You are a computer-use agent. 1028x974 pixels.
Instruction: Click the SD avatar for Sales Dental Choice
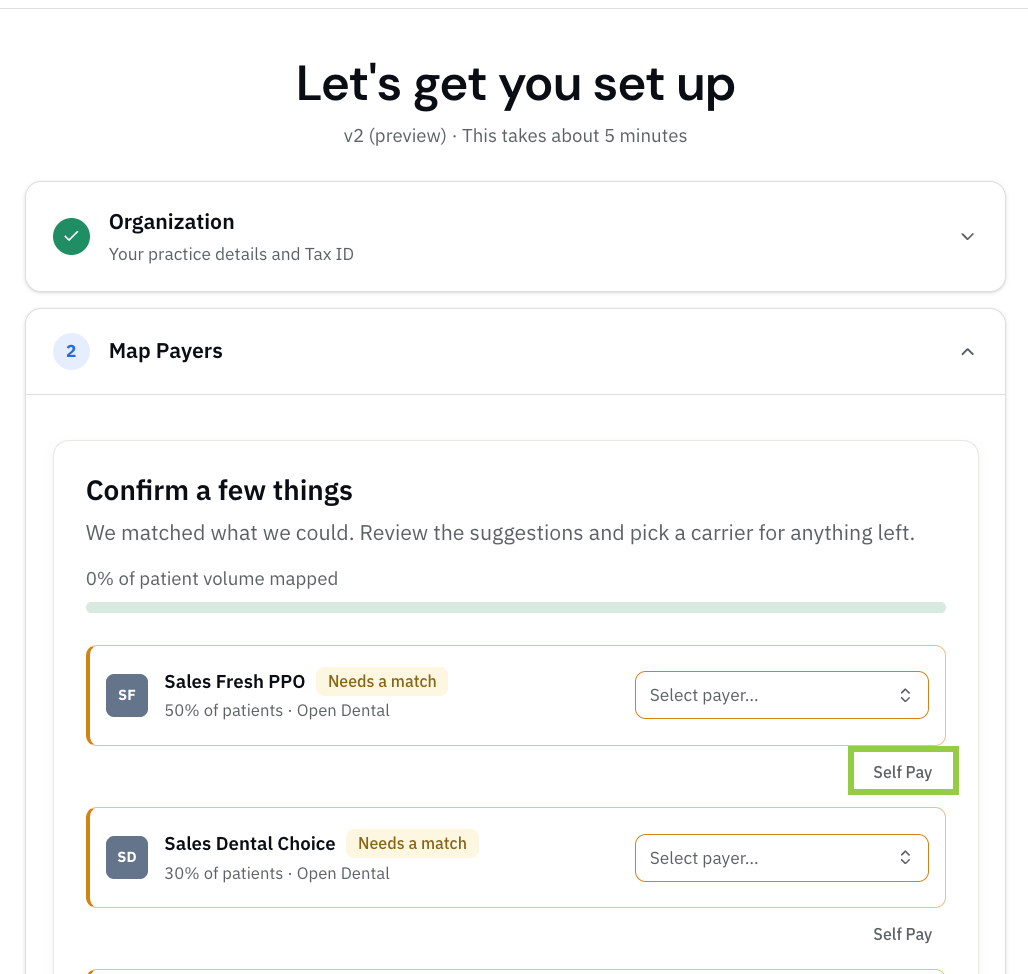click(x=127, y=857)
